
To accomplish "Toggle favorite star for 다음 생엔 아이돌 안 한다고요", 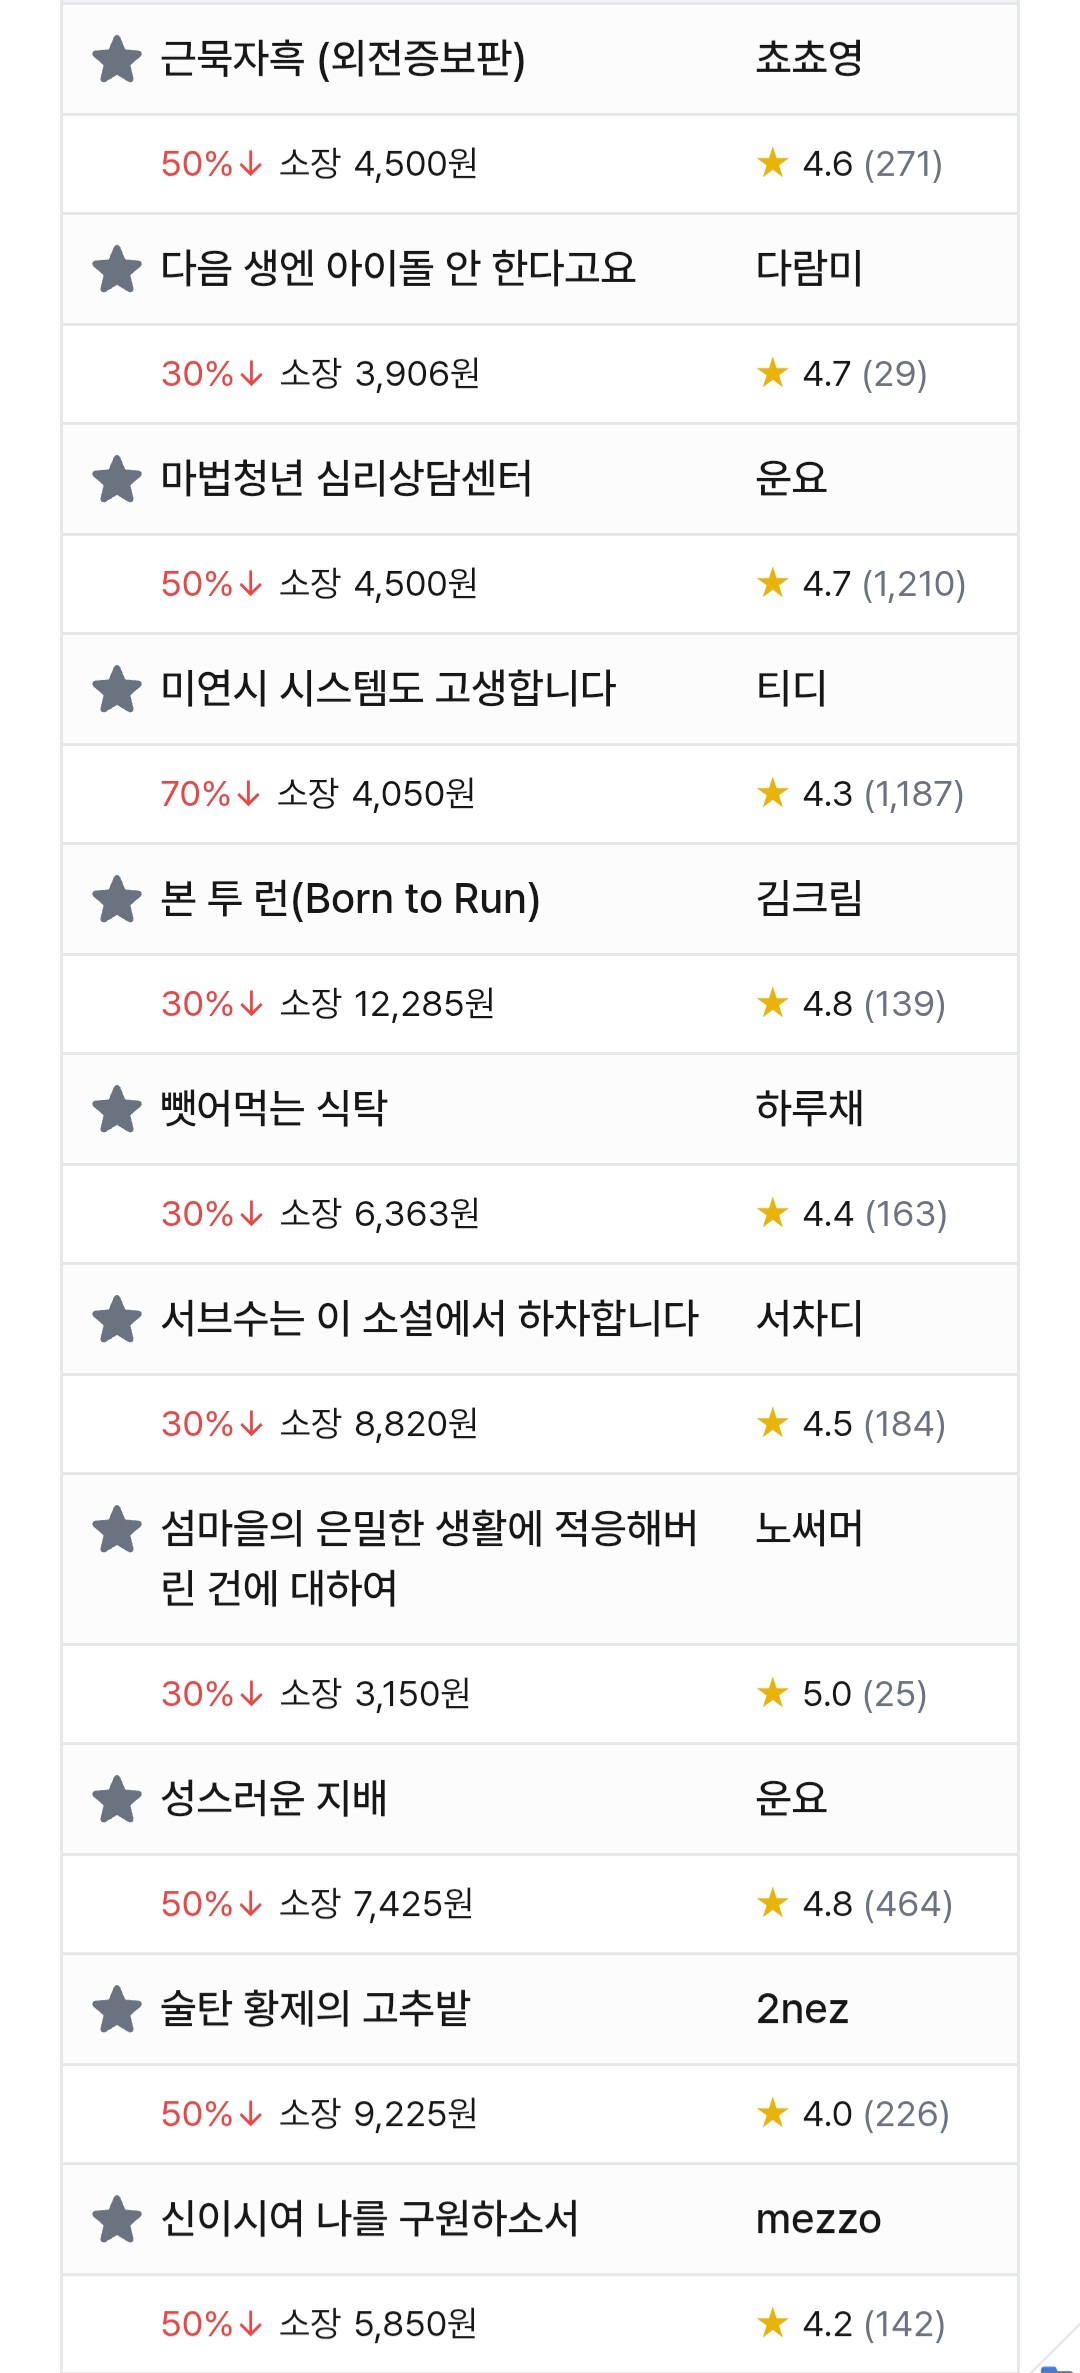I will click(117, 269).
